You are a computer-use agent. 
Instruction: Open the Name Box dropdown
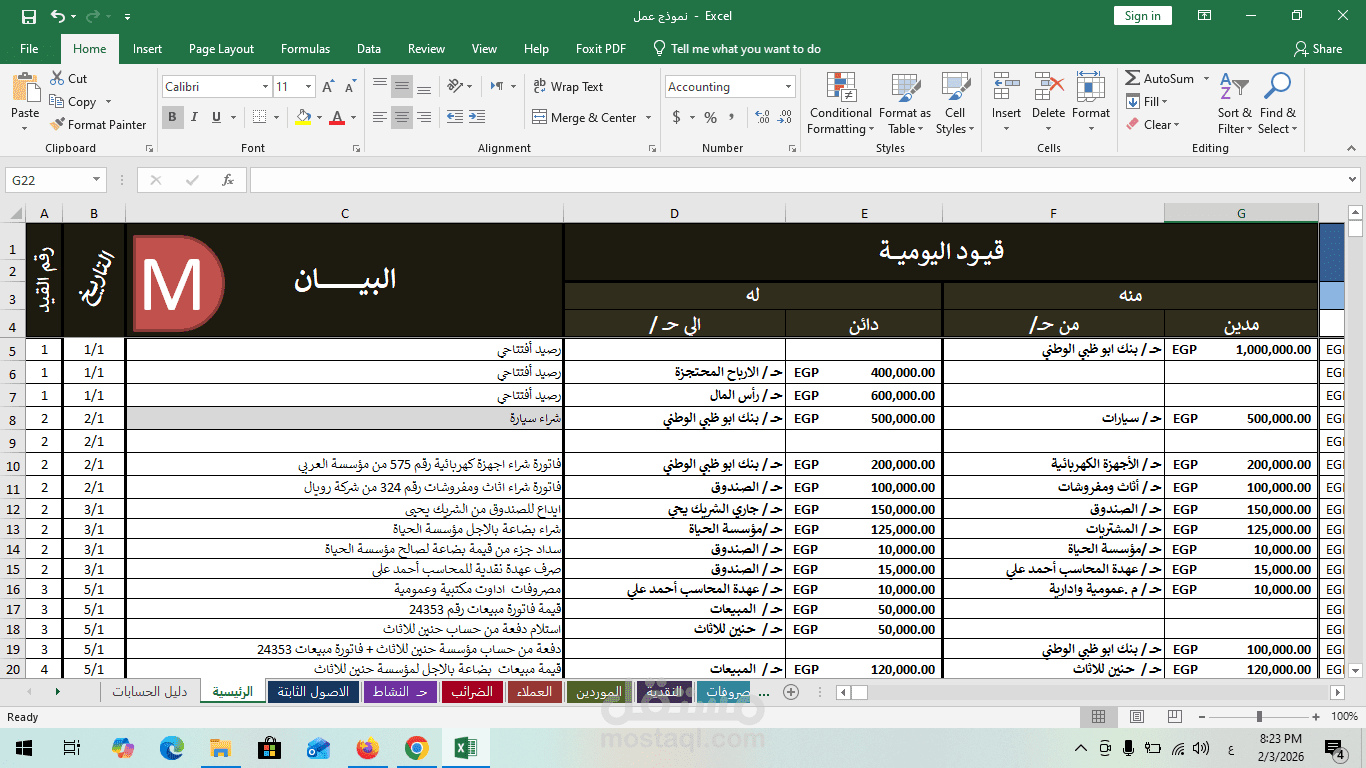coord(97,180)
